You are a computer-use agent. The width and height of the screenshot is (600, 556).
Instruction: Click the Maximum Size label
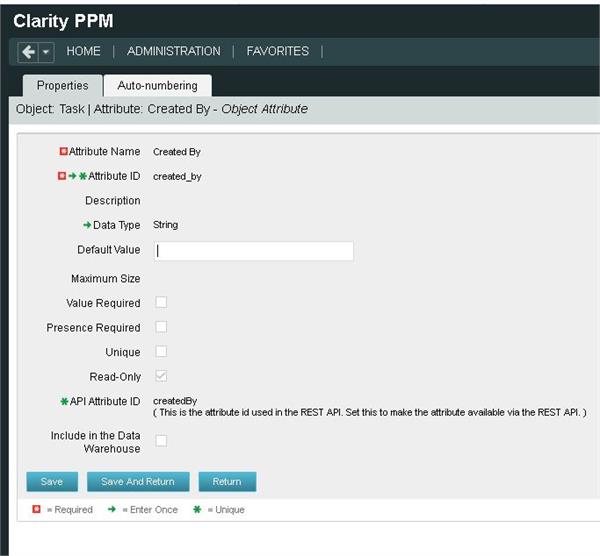[x=106, y=279]
